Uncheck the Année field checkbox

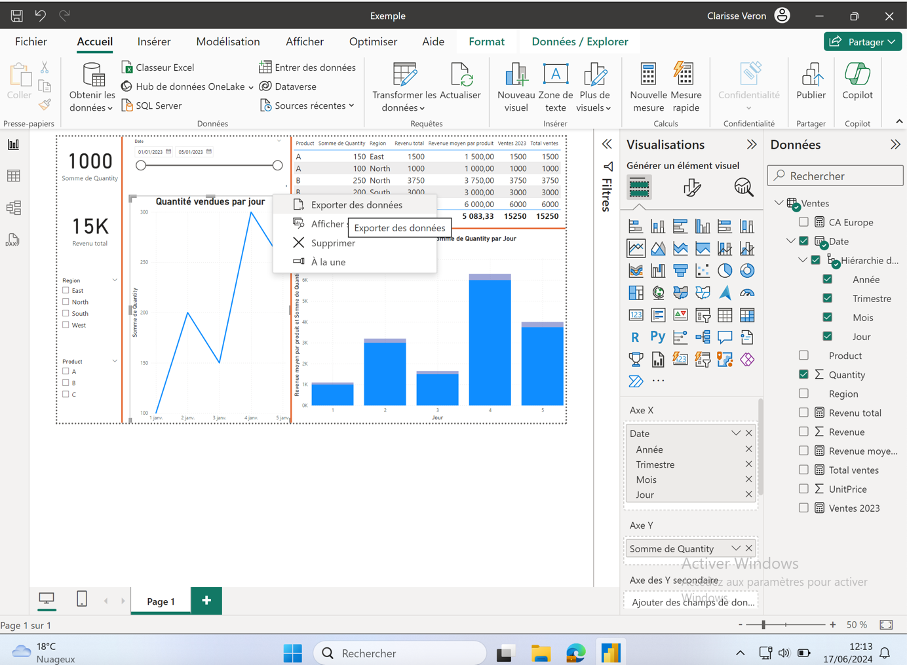pyautogui.click(x=828, y=279)
